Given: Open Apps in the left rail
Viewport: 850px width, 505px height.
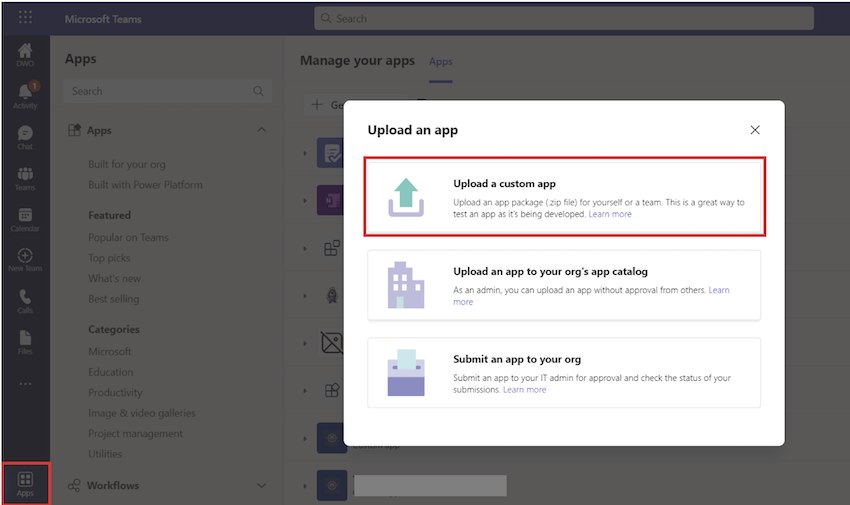Looking at the screenshot, I should (25, 484).
